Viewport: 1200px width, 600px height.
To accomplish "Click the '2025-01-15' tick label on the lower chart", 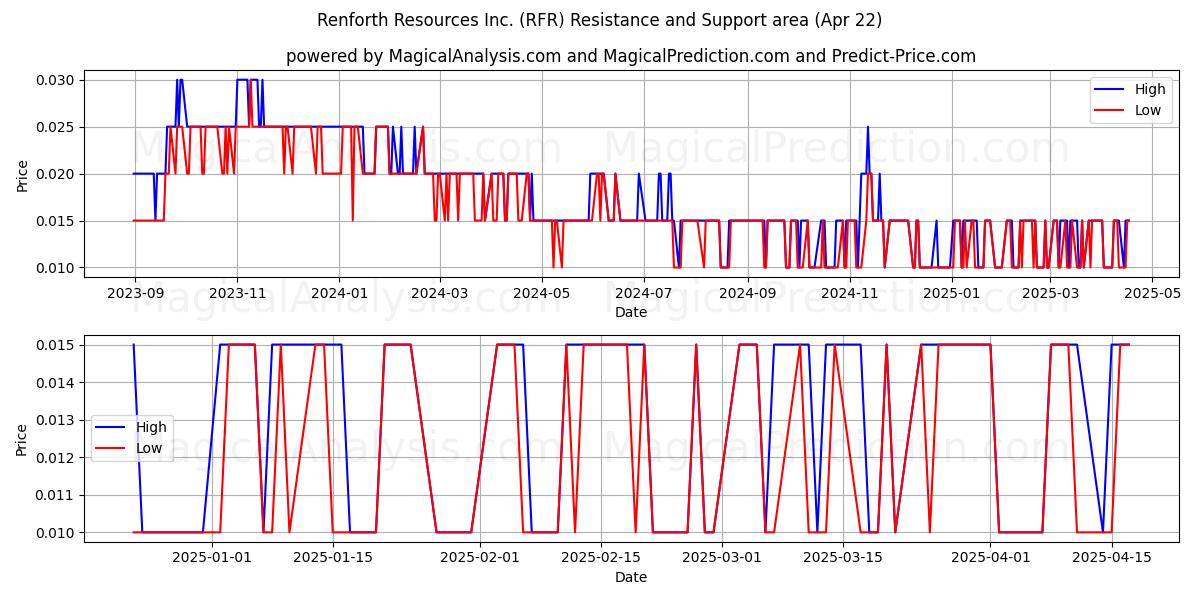I will [333, 558].
